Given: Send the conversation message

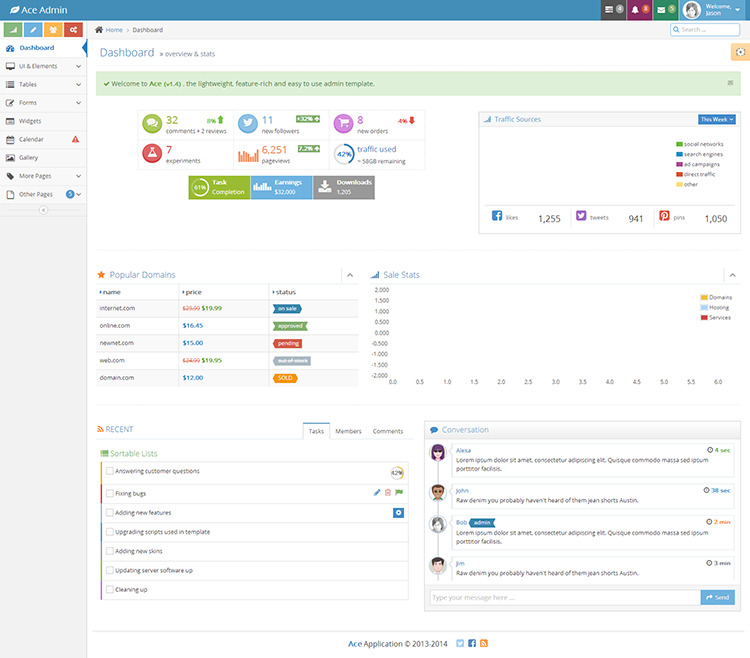Looking at the screenshot, I should 717,597.
